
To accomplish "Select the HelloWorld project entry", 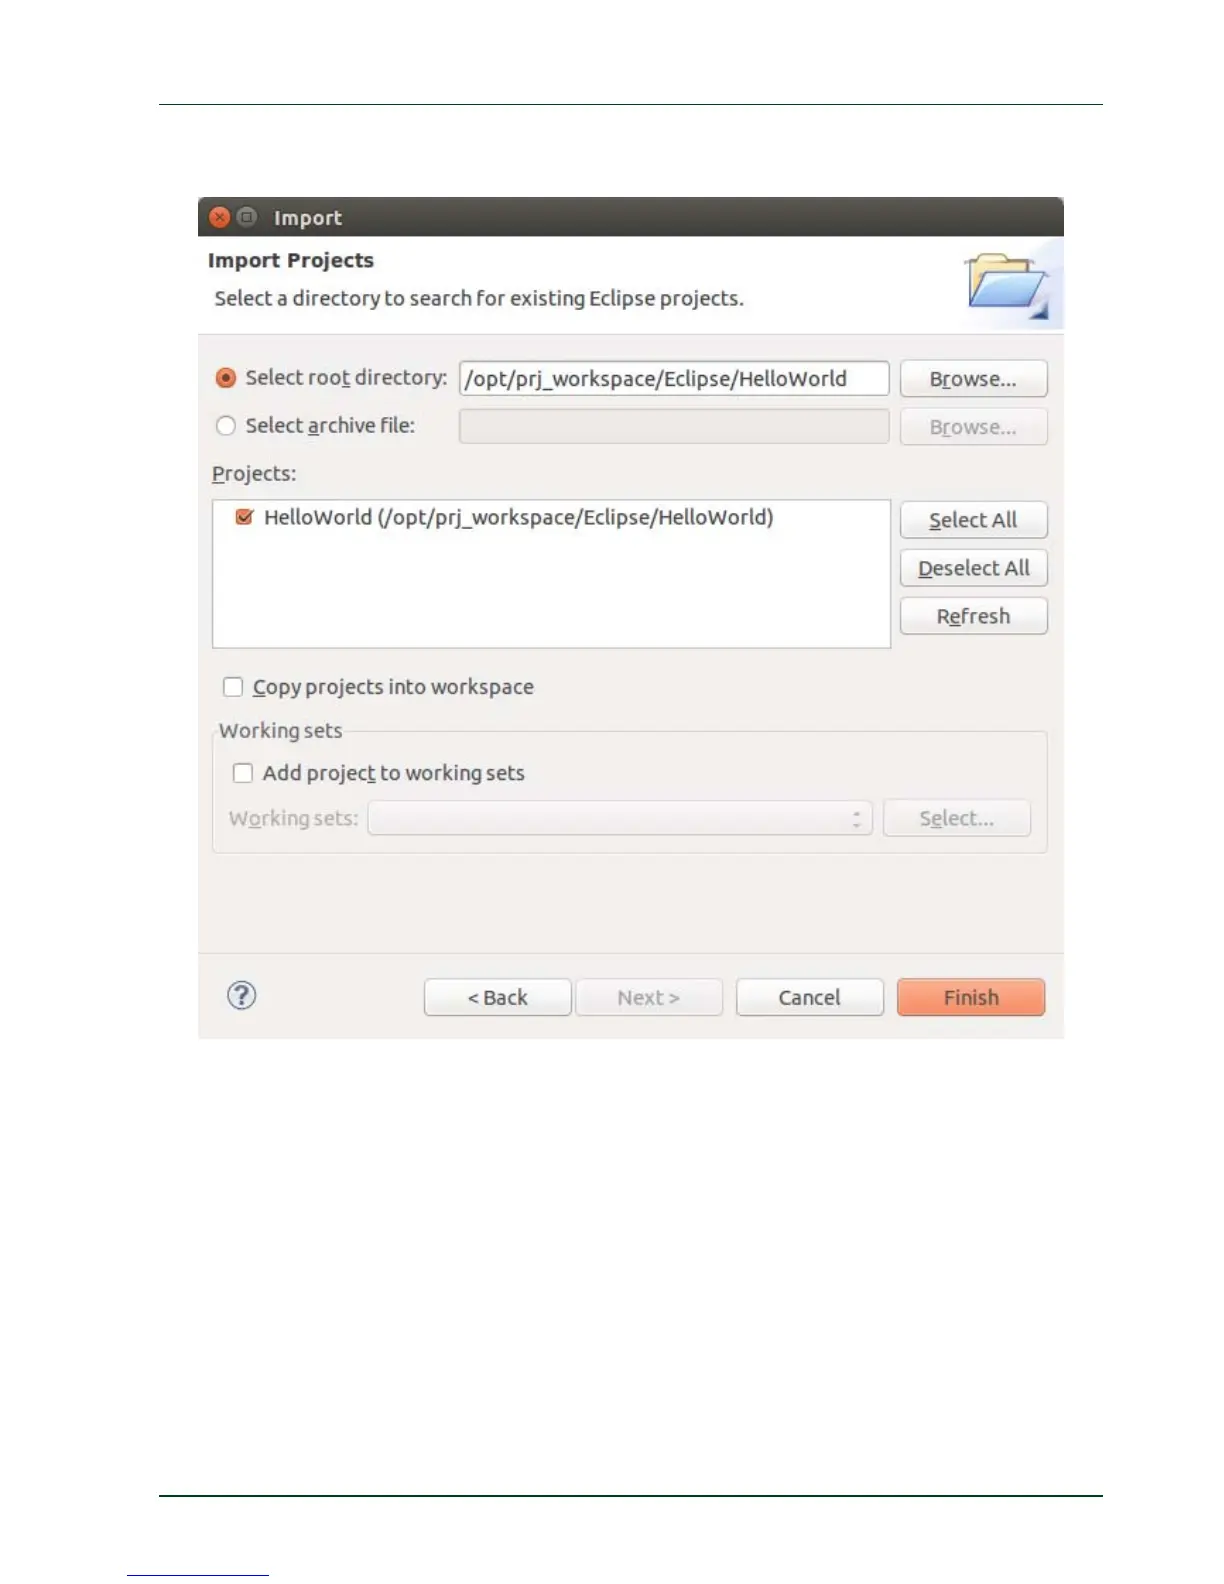I will tap(518, 517).
